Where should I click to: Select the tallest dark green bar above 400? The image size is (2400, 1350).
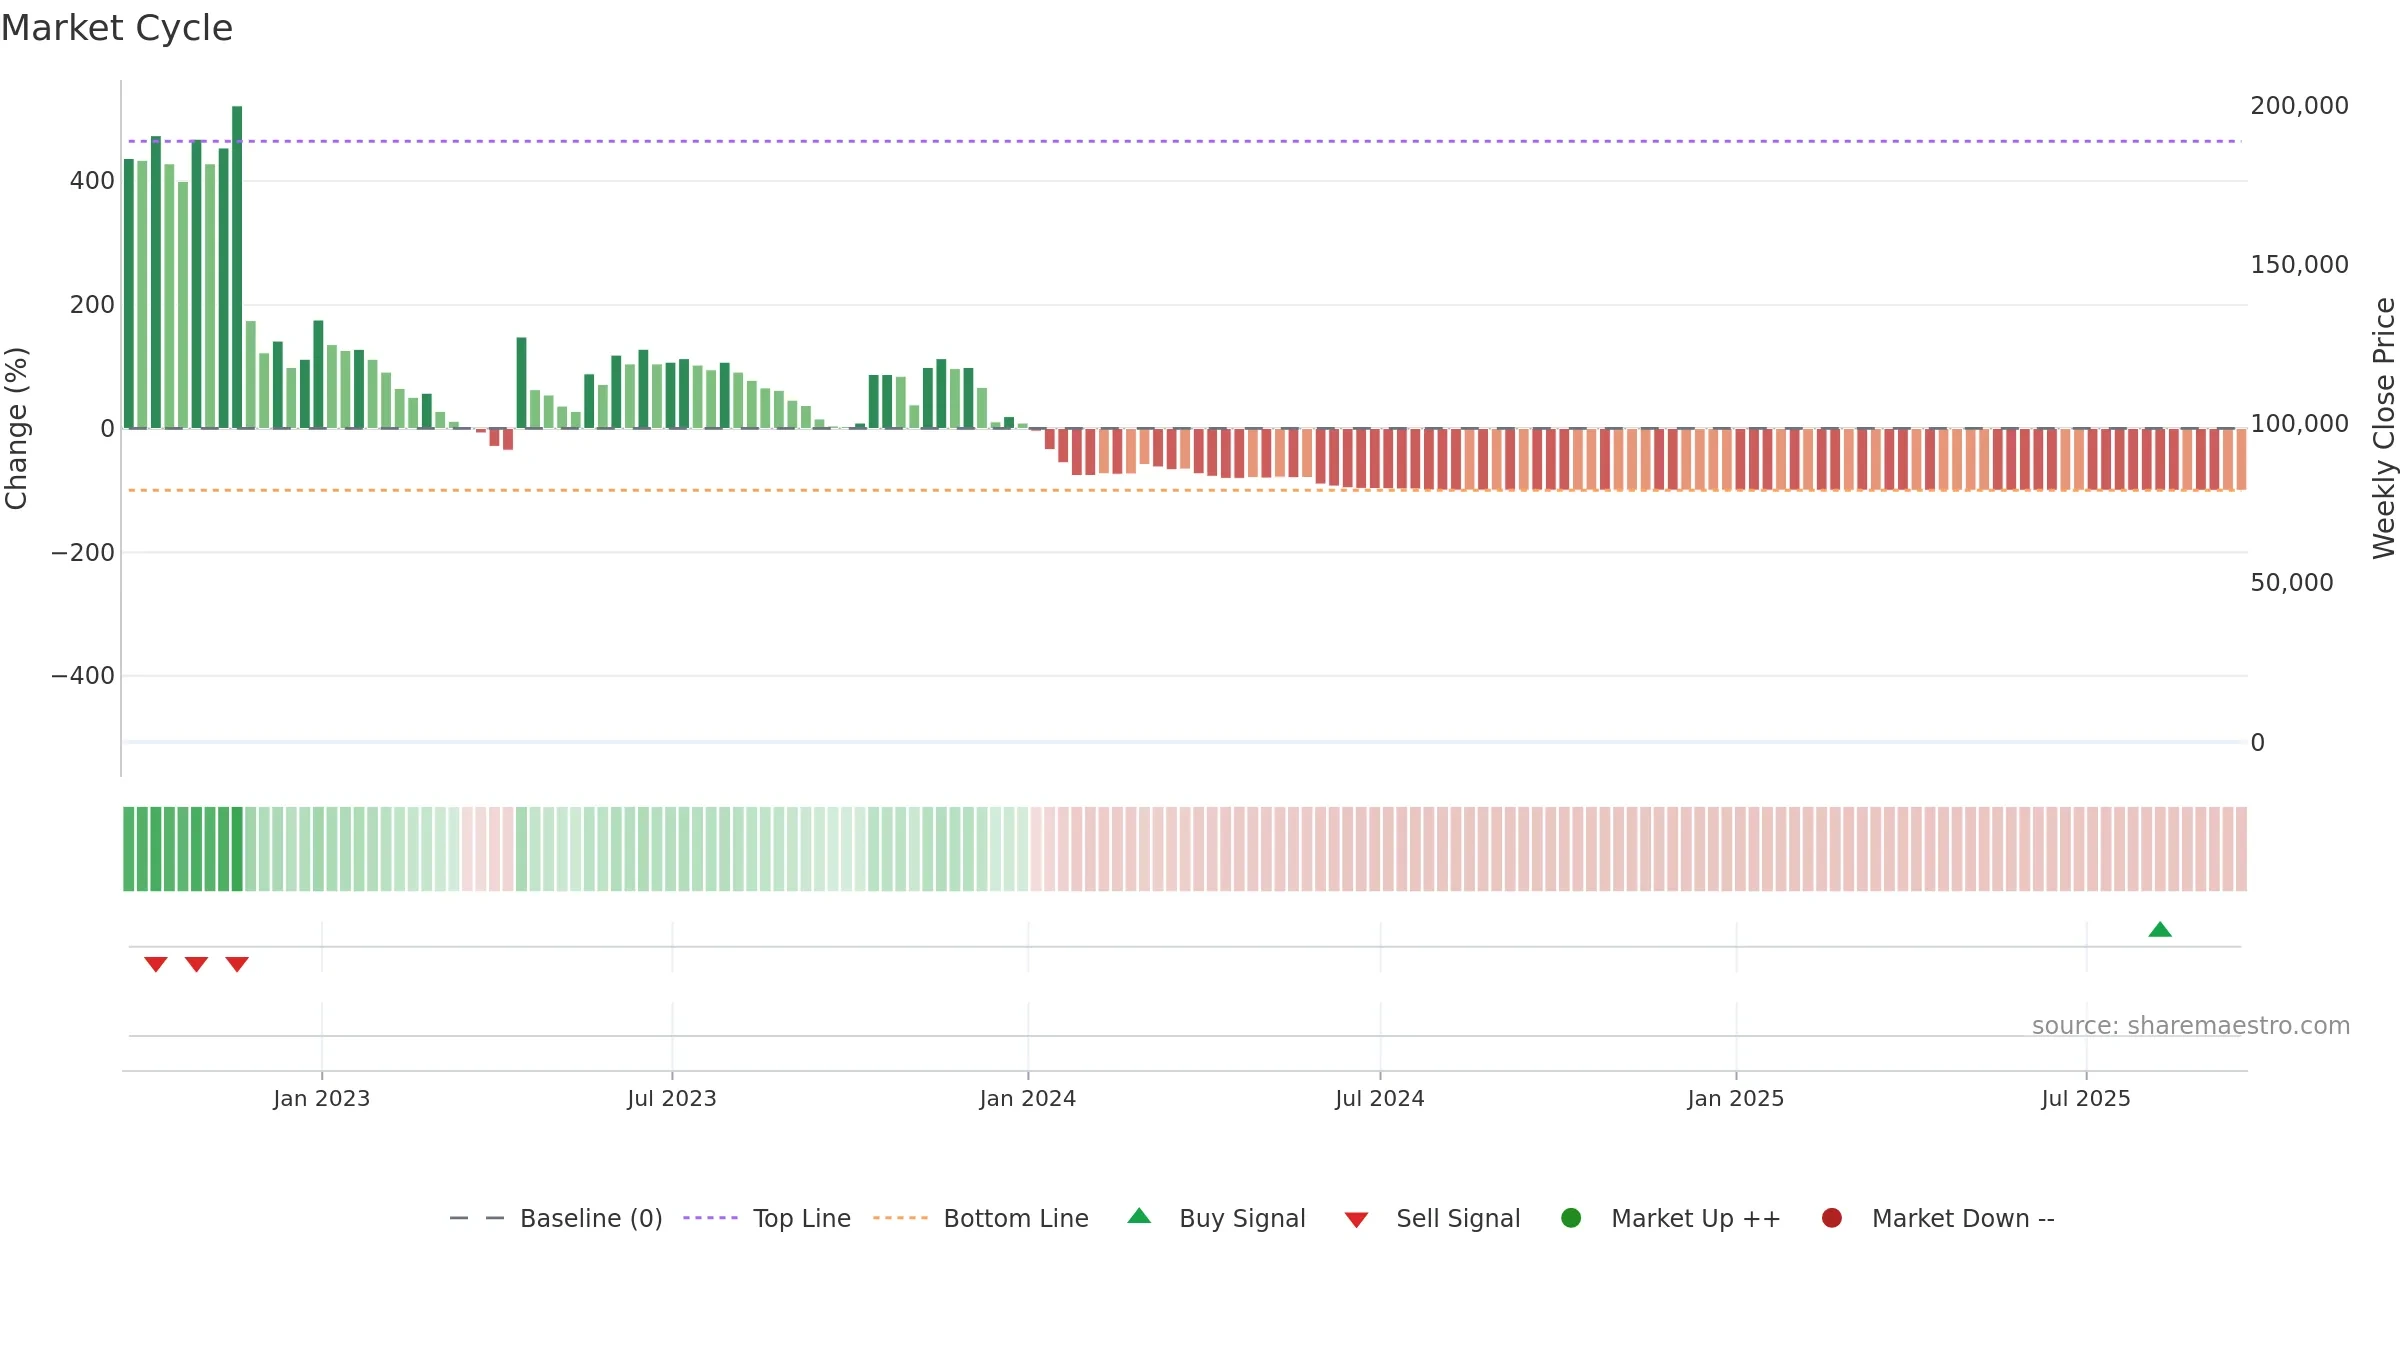coord(237,267)
